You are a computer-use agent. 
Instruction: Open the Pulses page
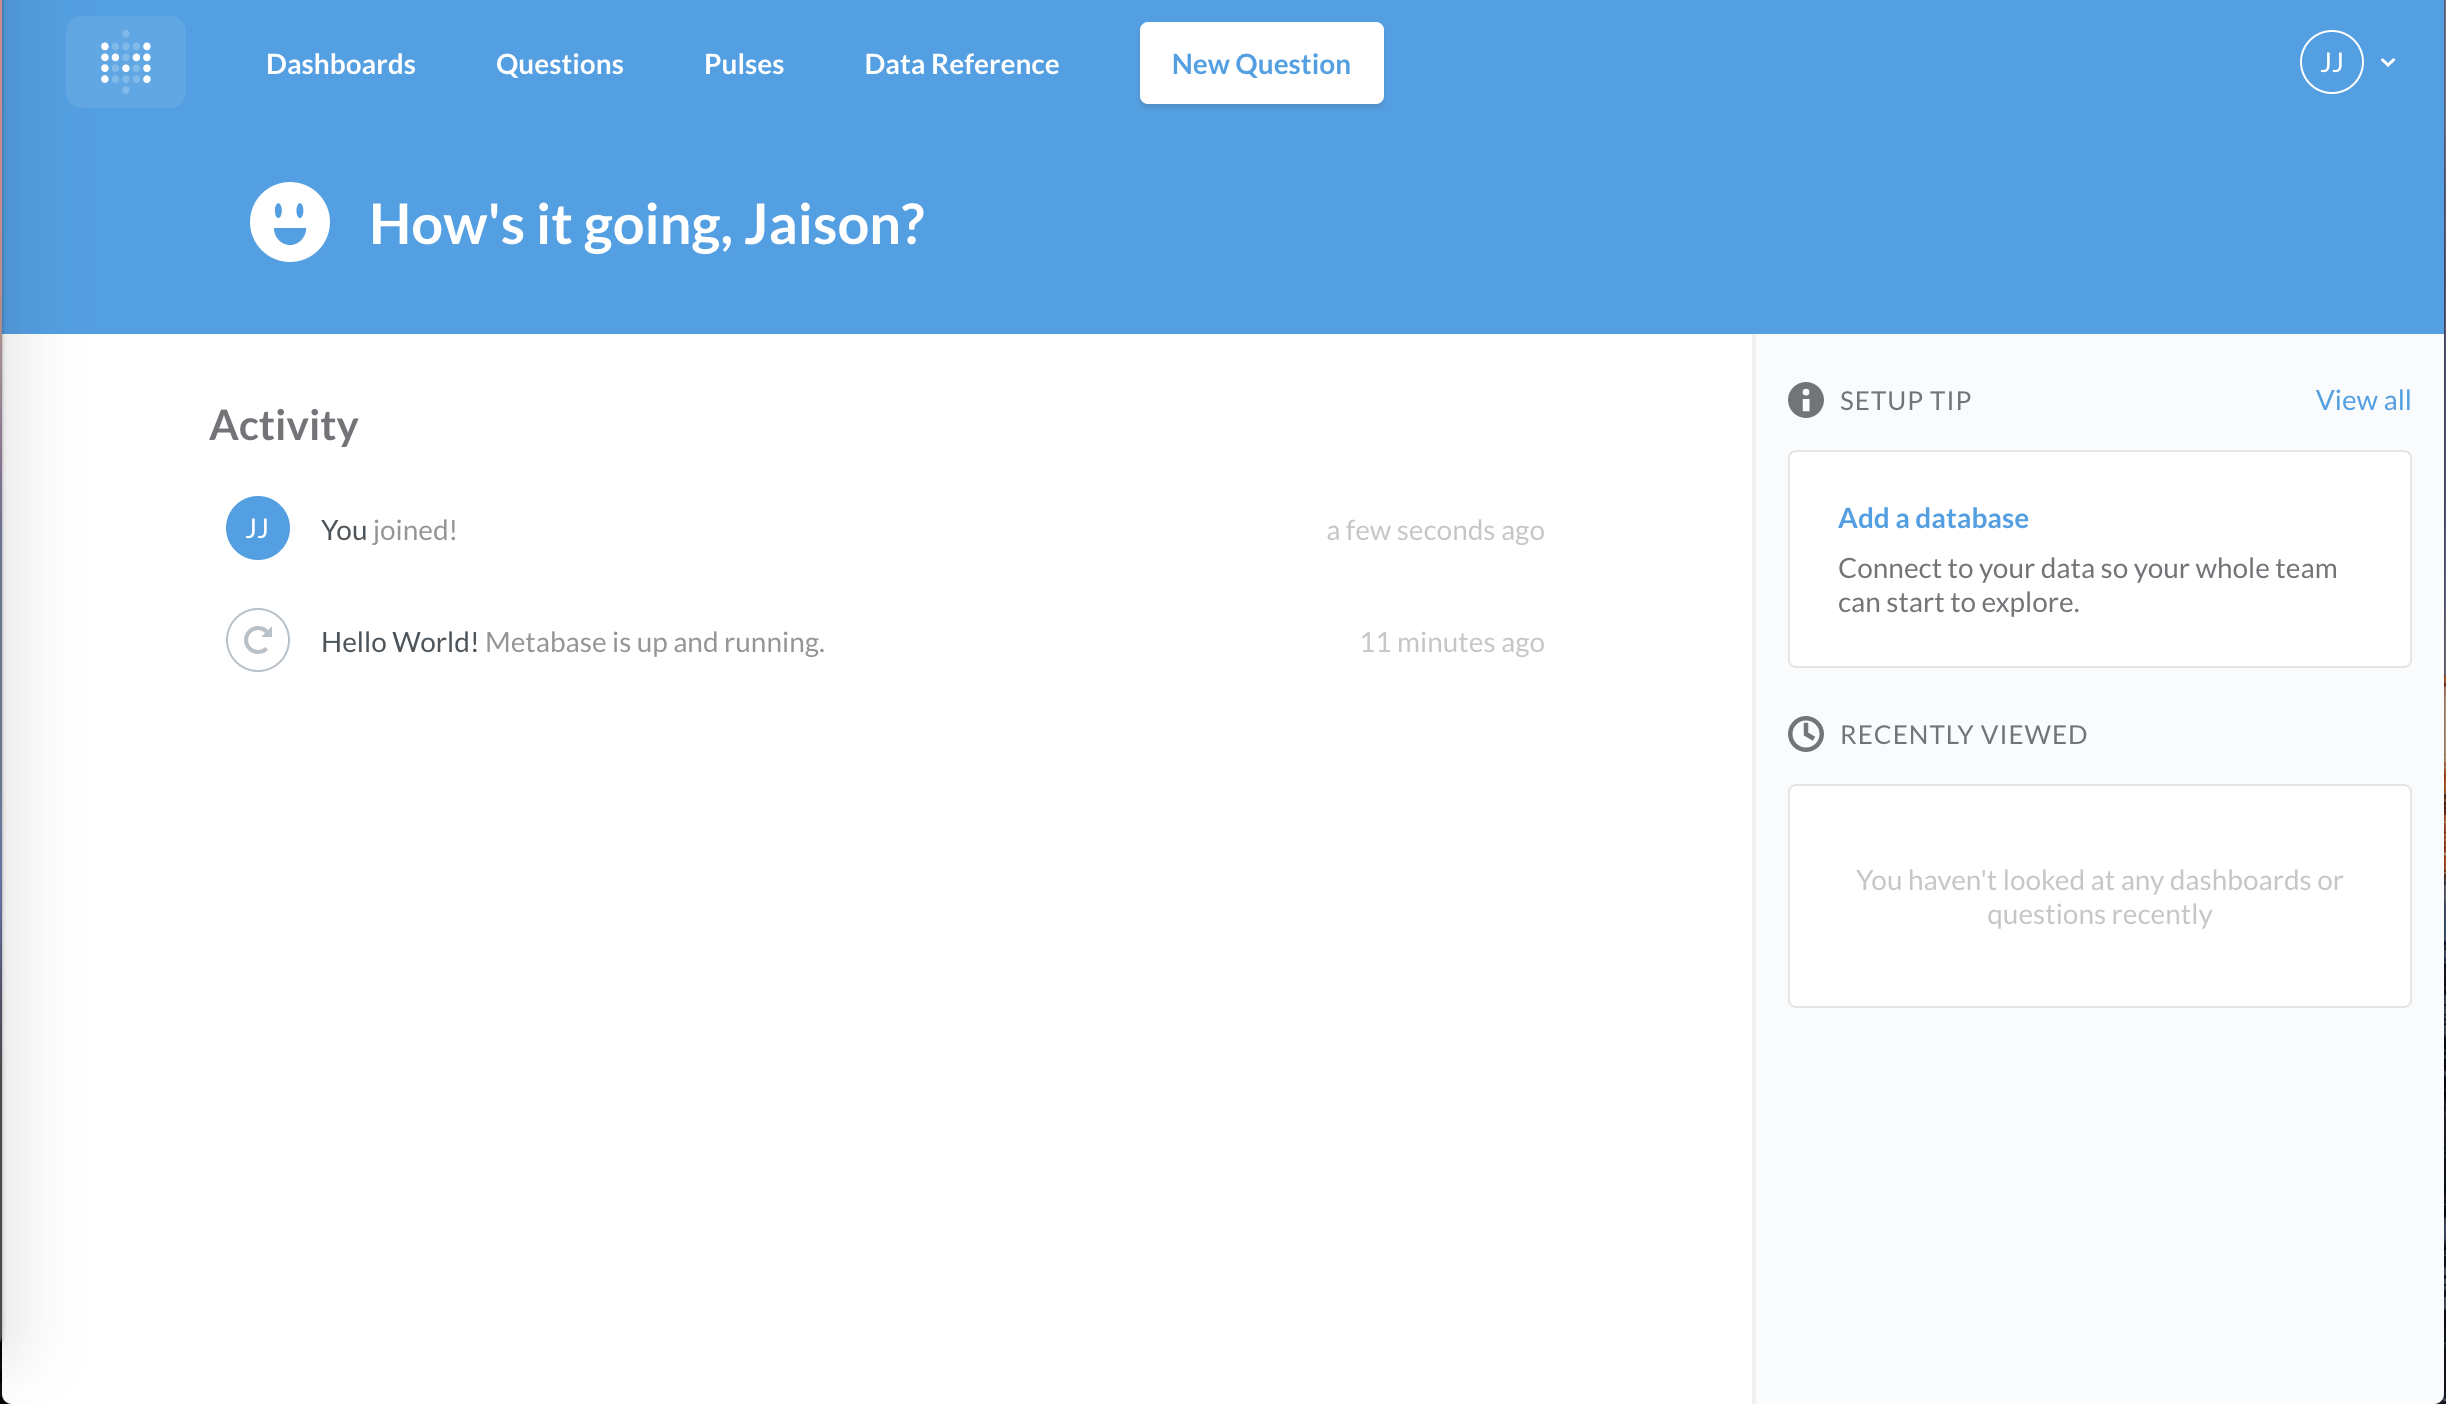744,64
